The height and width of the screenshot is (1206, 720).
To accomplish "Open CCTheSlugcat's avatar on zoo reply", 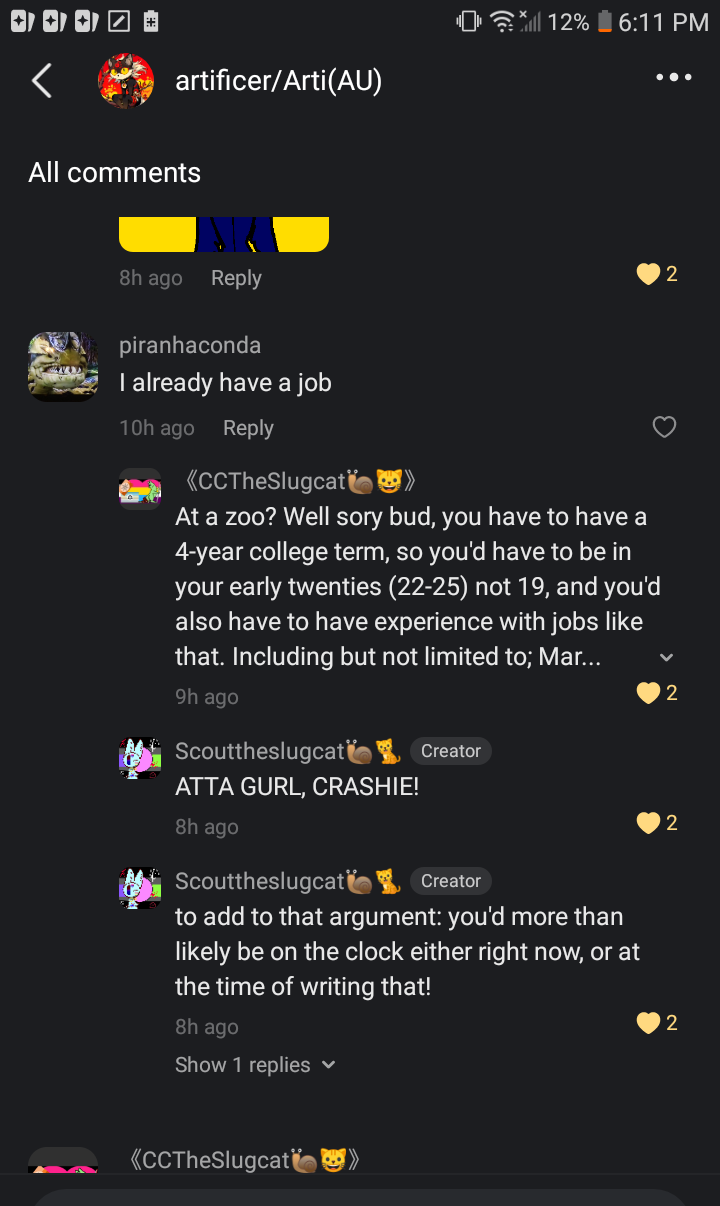I will point(140,488).
